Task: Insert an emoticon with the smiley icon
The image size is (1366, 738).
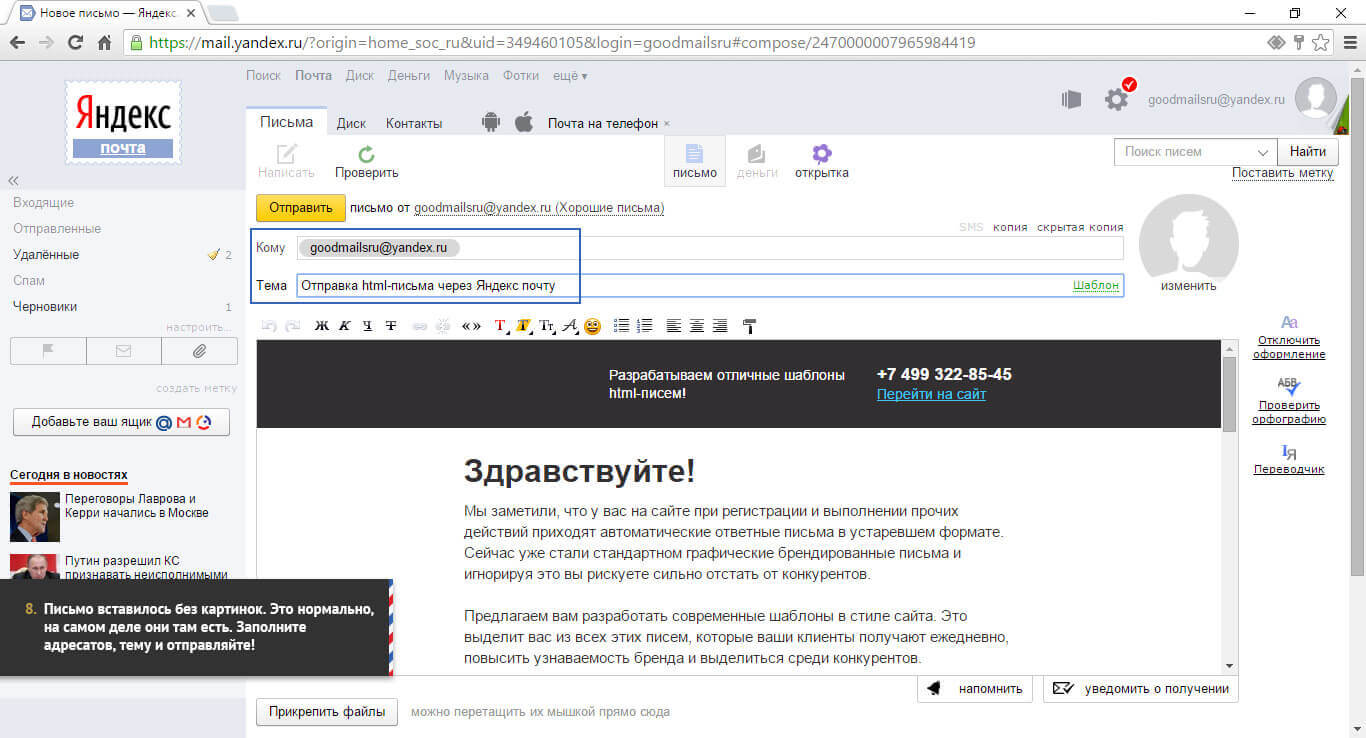Action: [592, 326]
